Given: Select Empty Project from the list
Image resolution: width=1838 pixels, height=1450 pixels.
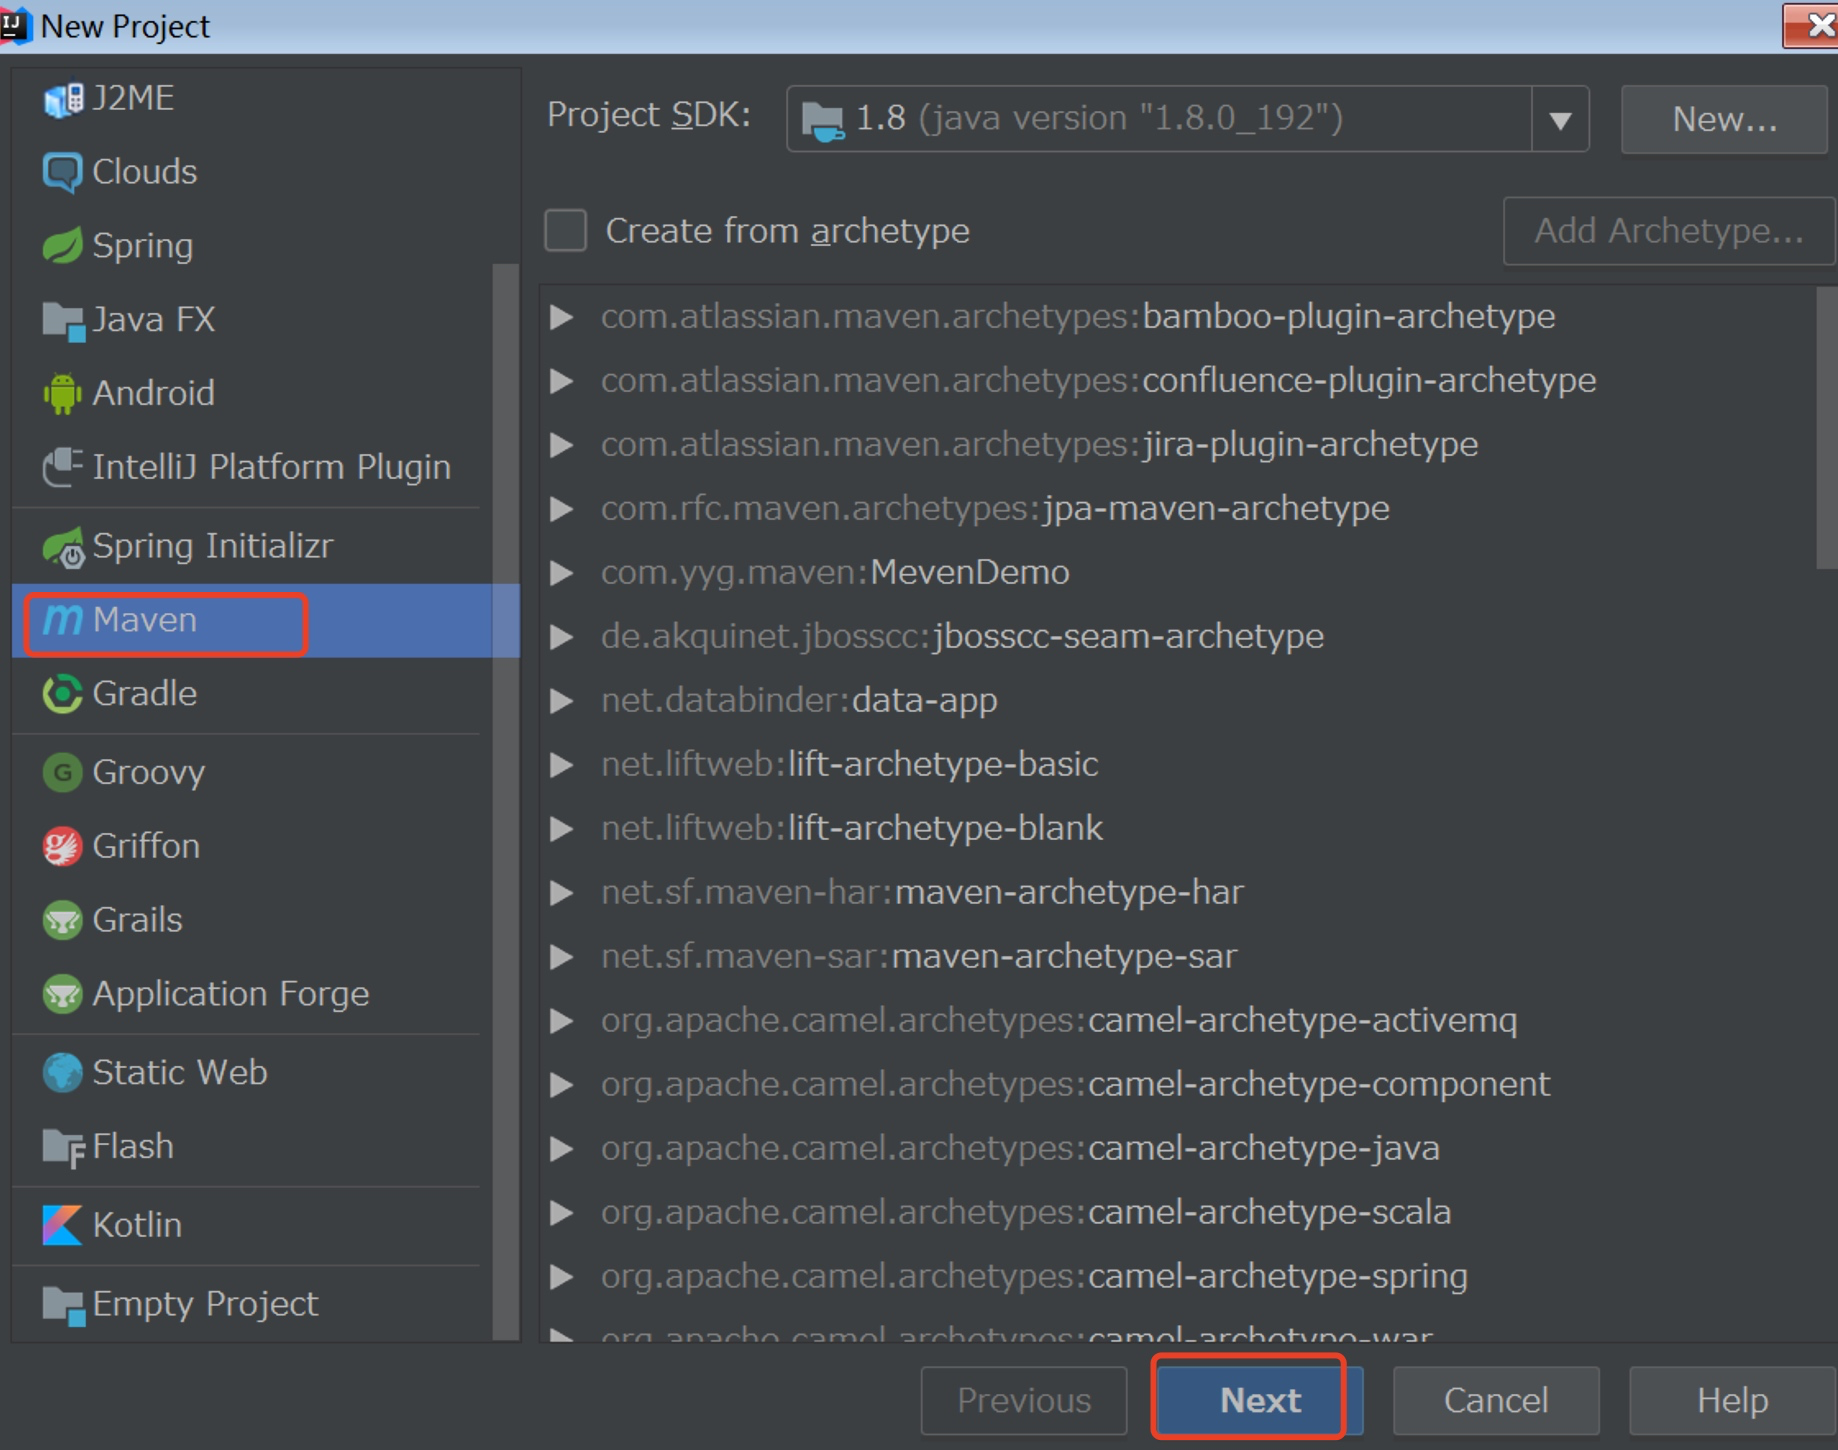Looking at the screenshot, I should point(204,1304).
